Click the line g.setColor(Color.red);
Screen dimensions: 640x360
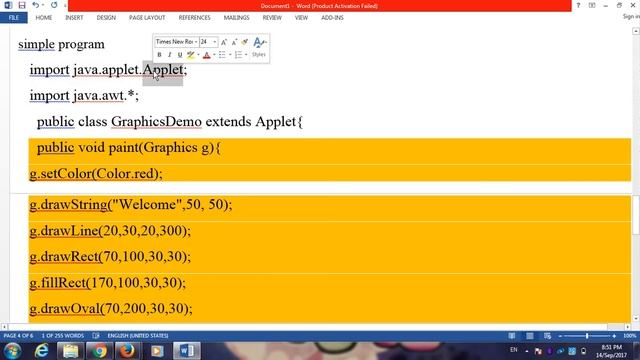(96, 174)
